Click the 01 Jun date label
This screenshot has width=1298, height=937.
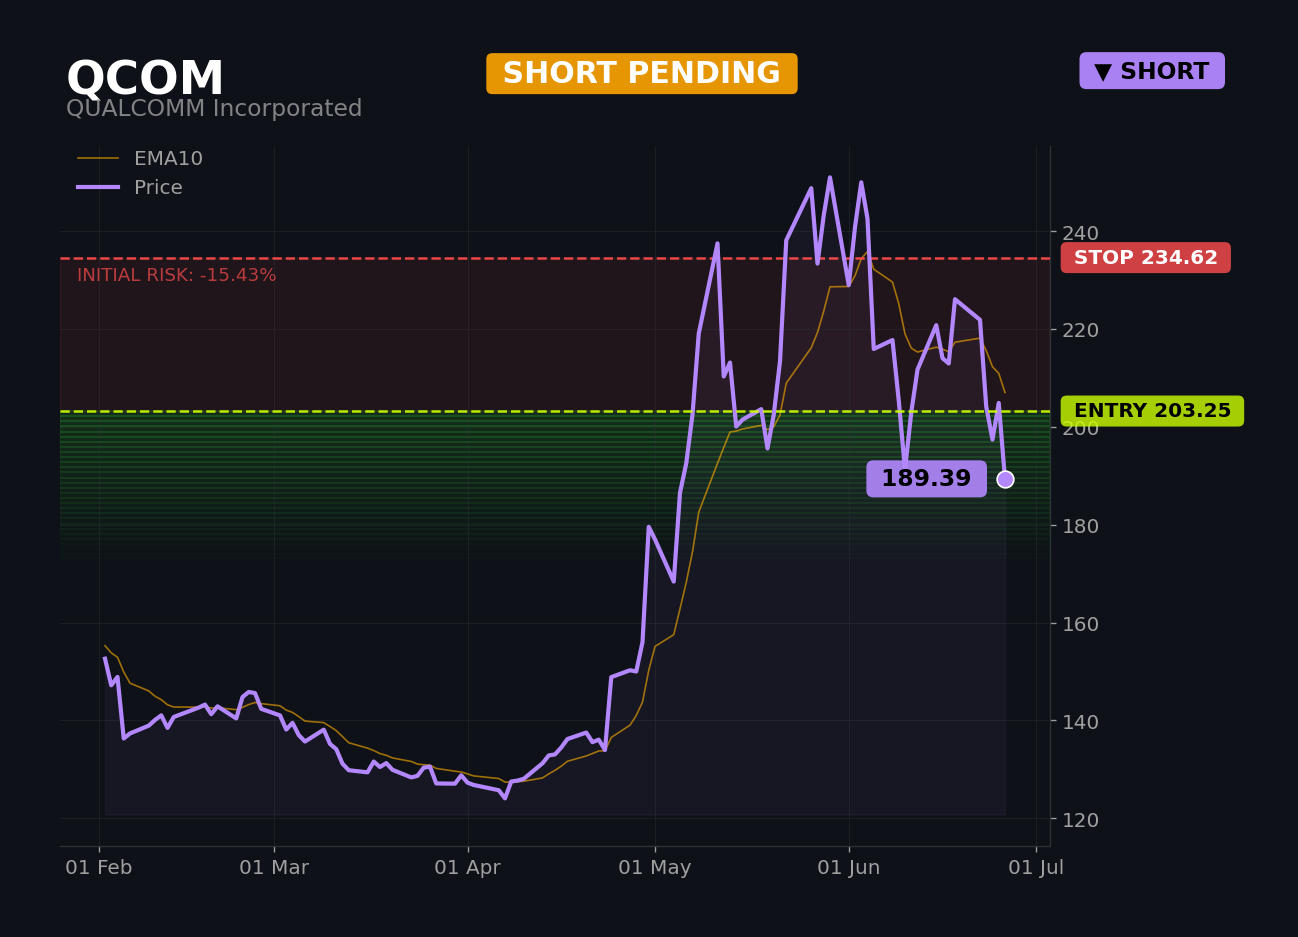[x=849, y=868]
